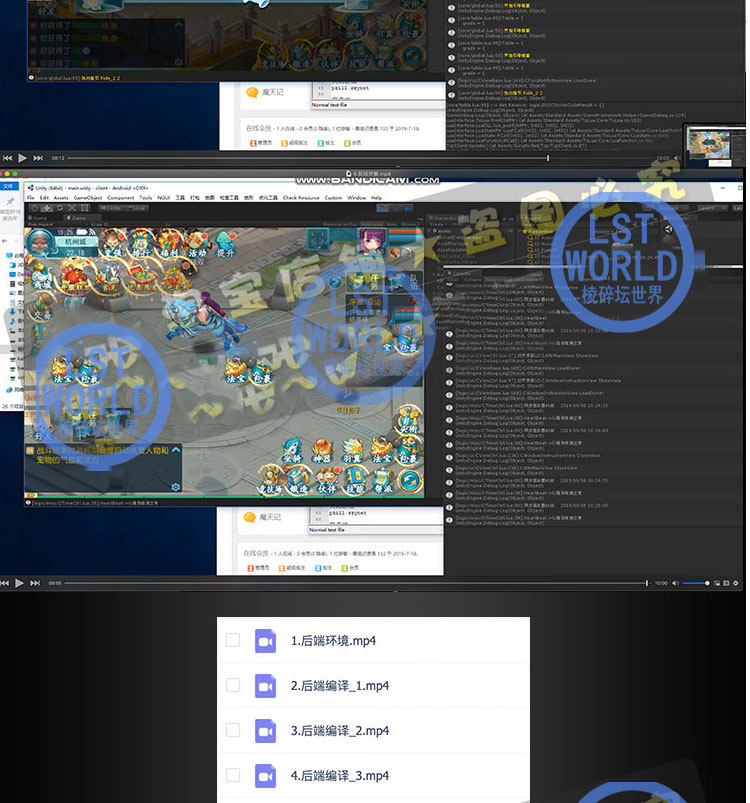Toggle fullscreen in the lower video player
Viewport: 750px width, 803px height.
(726, 583)
